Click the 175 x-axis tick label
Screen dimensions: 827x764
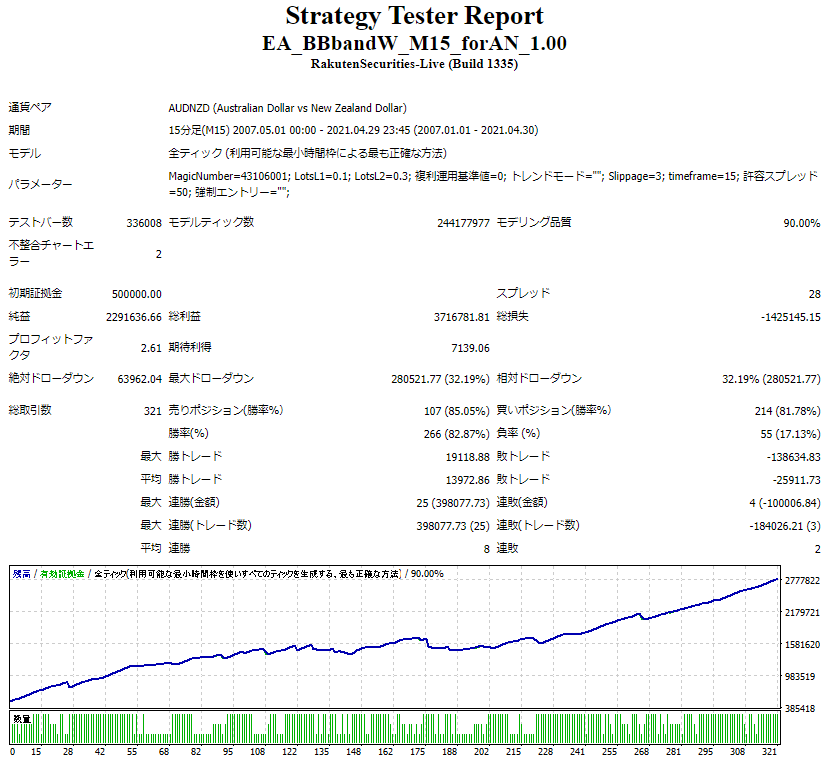point(418,751)
